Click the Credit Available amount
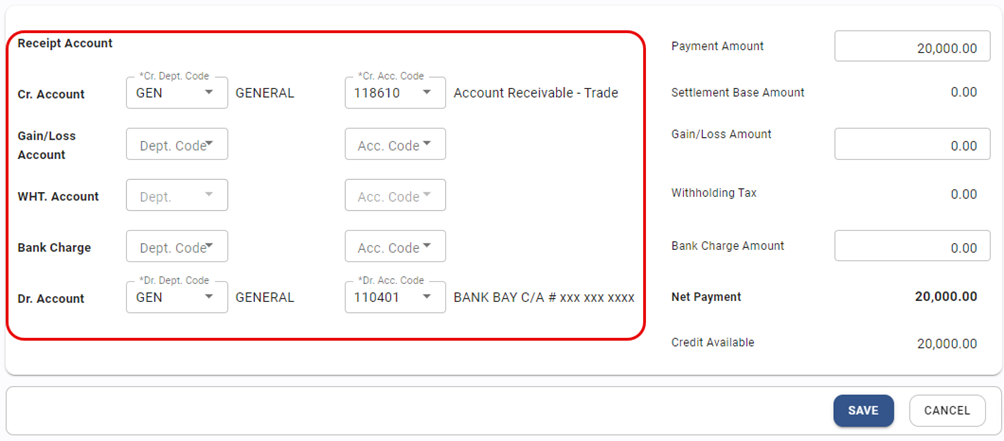1004x441 pixels. tap(946, 343)
